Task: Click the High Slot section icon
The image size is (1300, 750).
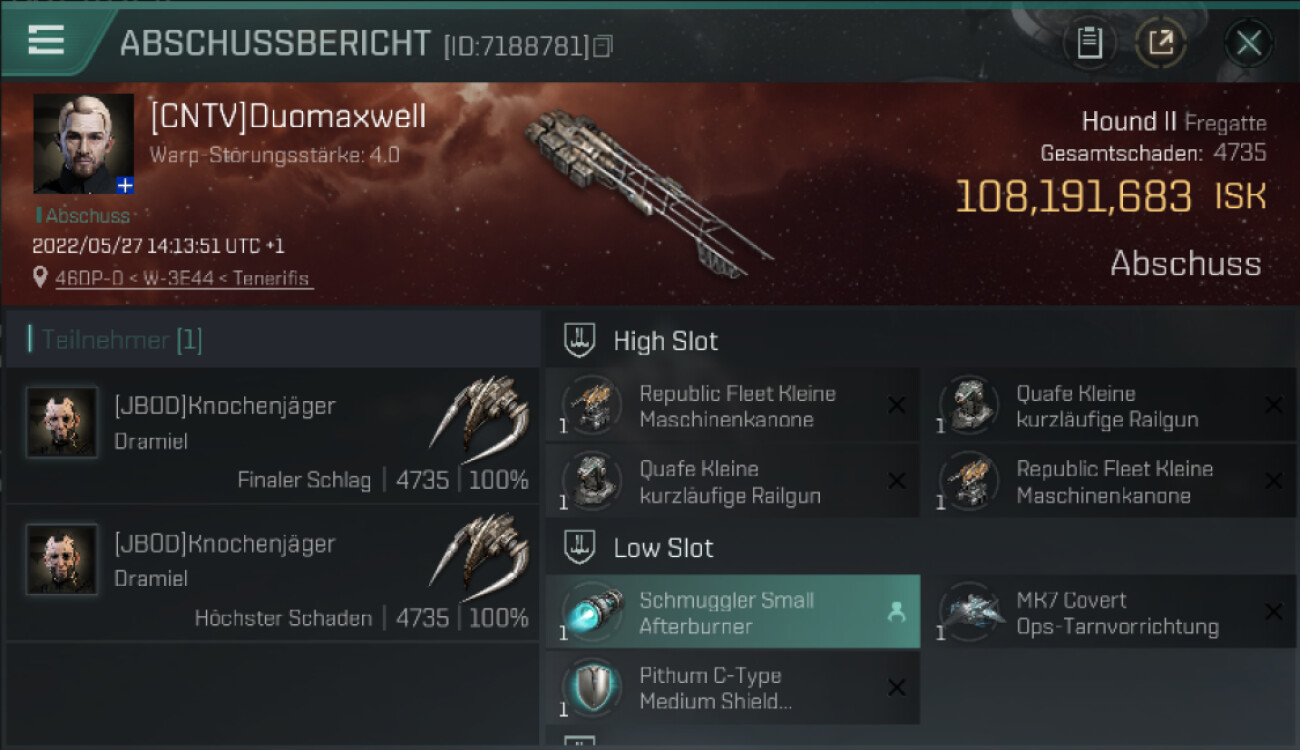Action: coord(580,340)
